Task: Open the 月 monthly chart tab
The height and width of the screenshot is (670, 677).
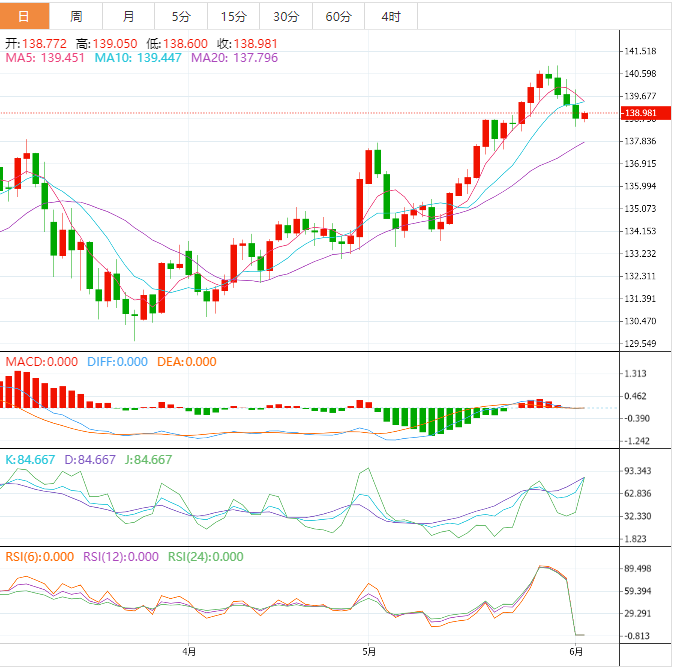Action: [x=129, y=16]
